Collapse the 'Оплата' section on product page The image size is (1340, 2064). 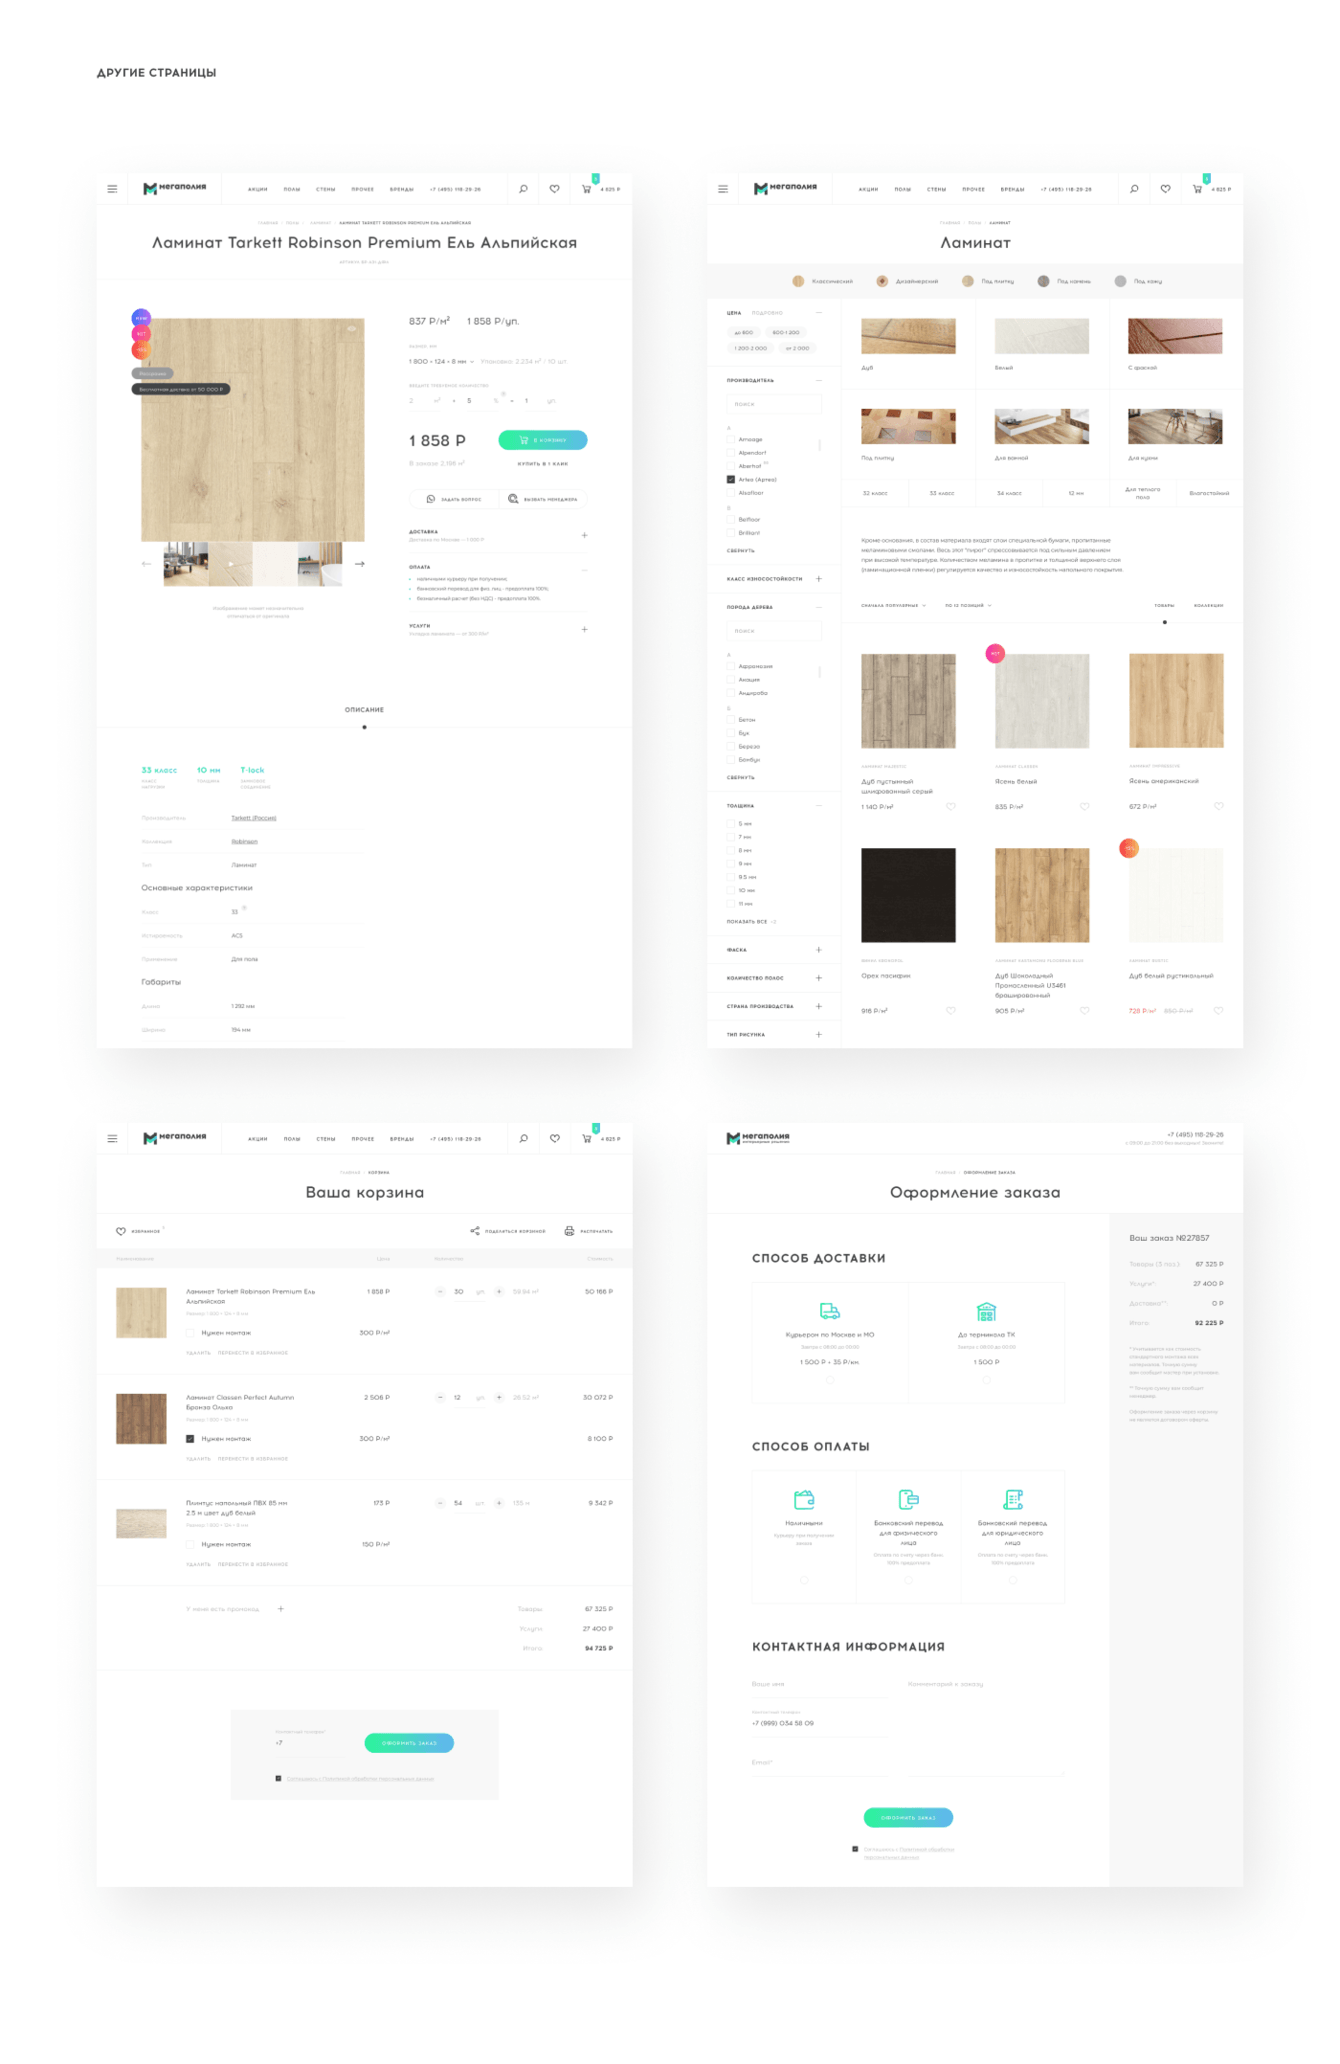pyautogui.click(x=585, y=570)
